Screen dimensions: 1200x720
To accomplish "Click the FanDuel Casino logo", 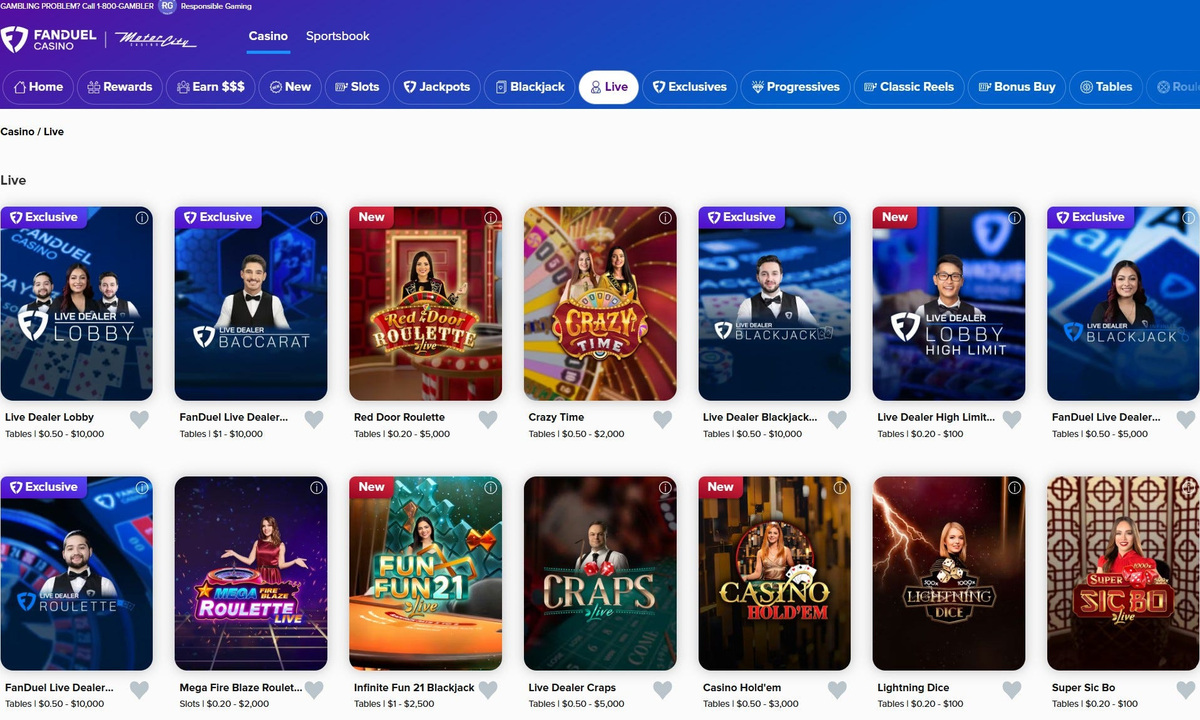I will pyautogui.click(x=49, y=40).
